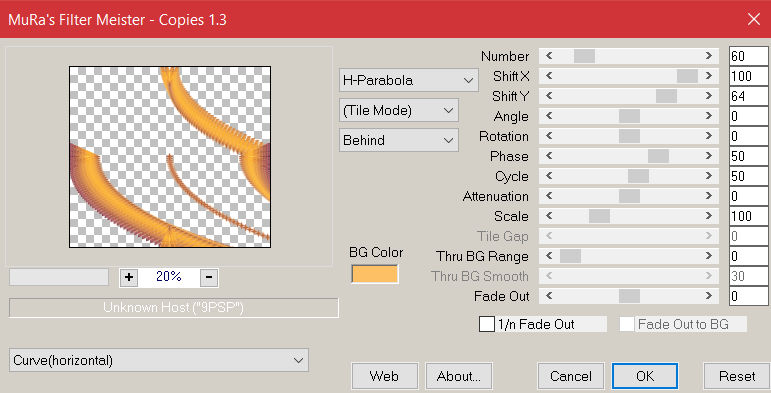Click the About... button

coord(459,376)
